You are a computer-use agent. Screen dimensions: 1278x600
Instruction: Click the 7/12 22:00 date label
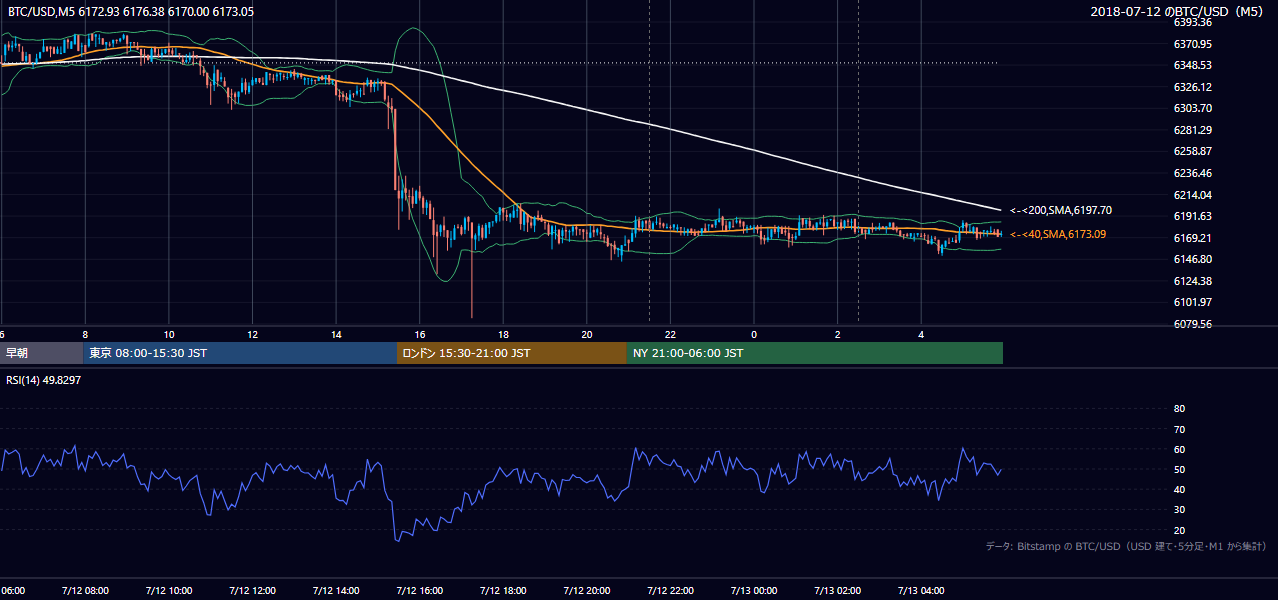pos(670,591)
